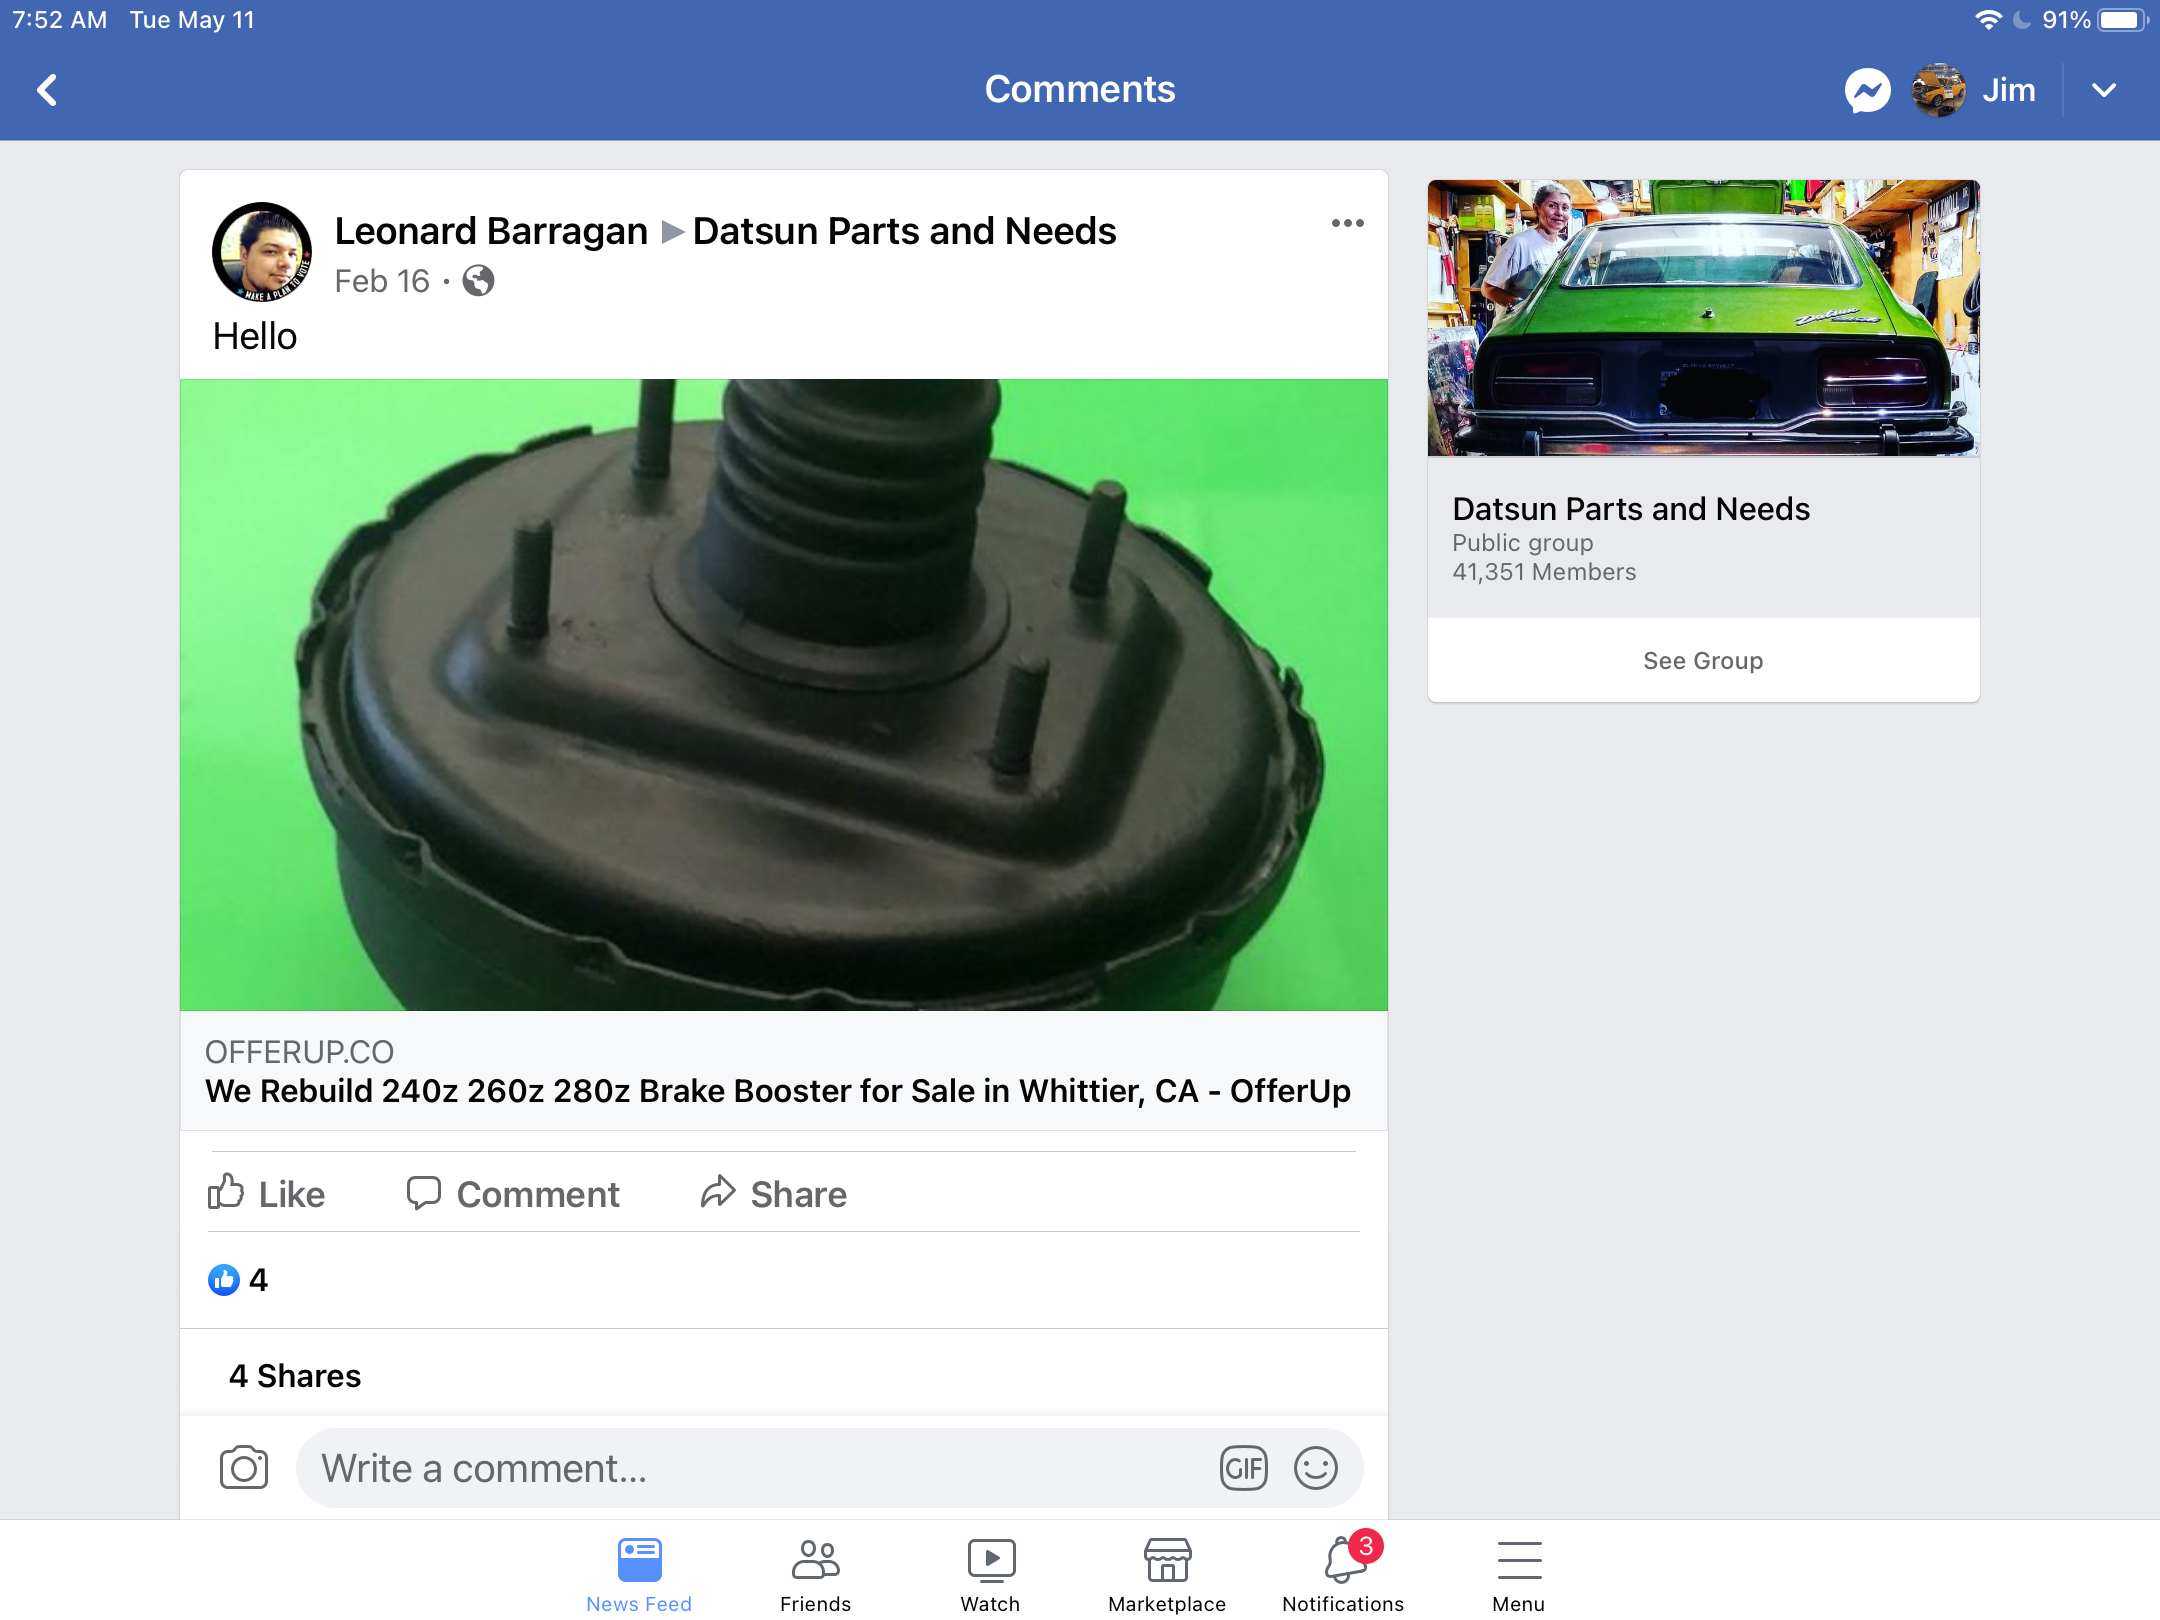The height and width of the screenshot is (1620, 2160).
Task: View Leonard Barragan's profile picture
Action: point(262,252)
